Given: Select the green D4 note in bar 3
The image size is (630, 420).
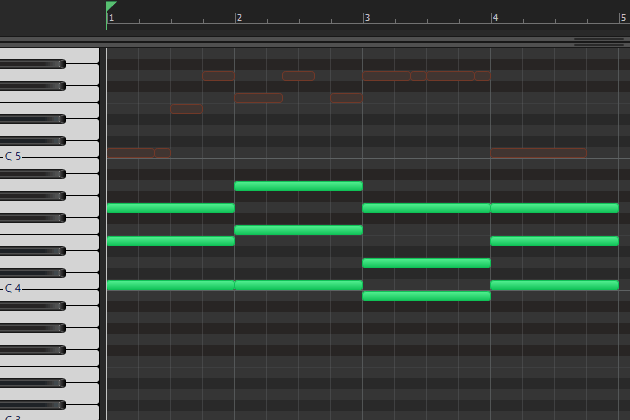Looking at the screenshot, I should pos(426,263).
